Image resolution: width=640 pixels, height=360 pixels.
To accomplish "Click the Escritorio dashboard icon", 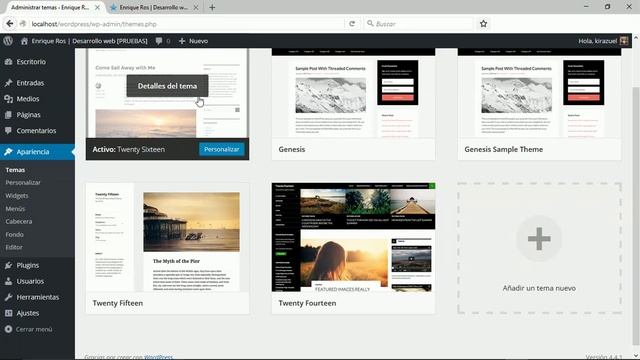I will [8, 62].
